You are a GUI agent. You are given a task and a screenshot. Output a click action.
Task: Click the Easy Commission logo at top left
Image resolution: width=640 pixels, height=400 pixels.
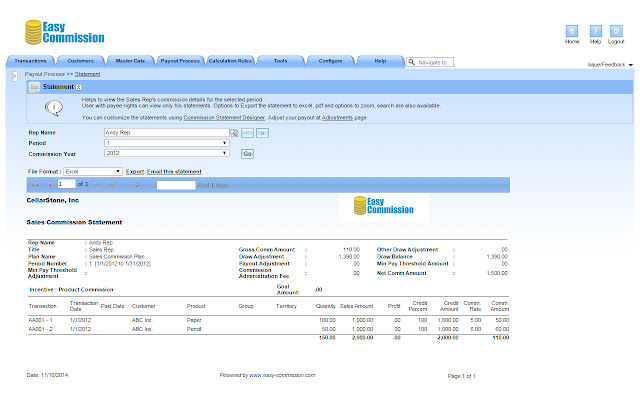64,32
